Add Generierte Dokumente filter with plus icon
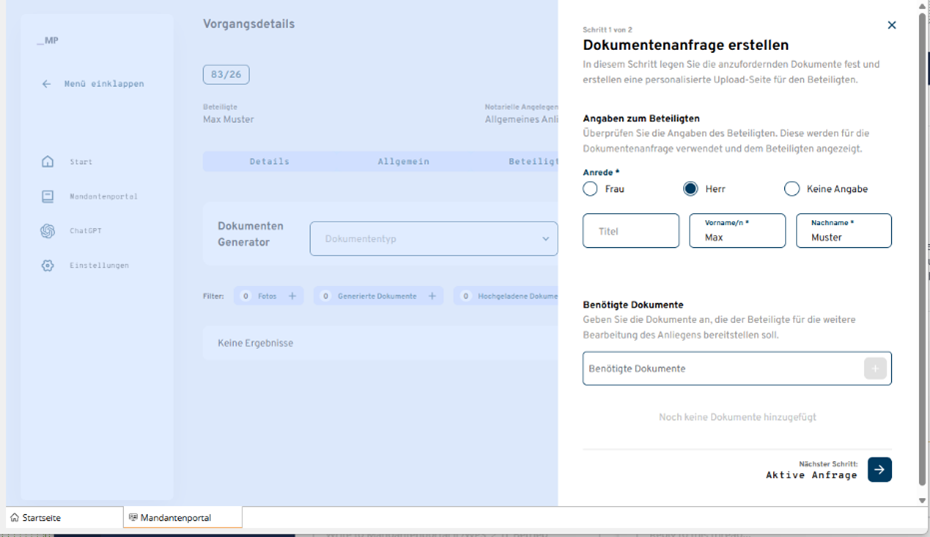 [432, 295]
